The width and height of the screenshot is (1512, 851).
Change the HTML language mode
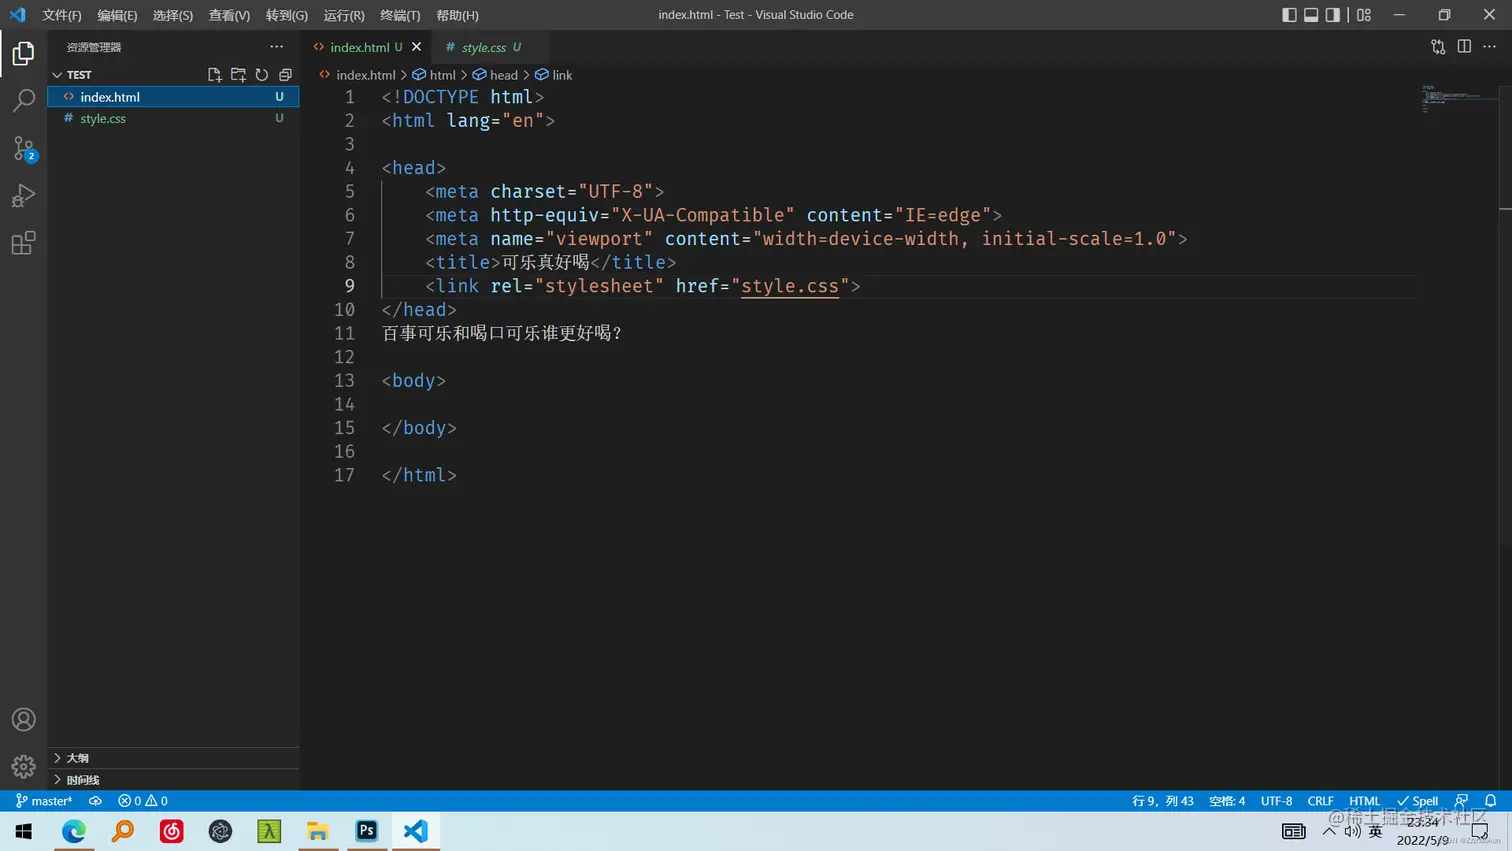(x=1364, y=801)
